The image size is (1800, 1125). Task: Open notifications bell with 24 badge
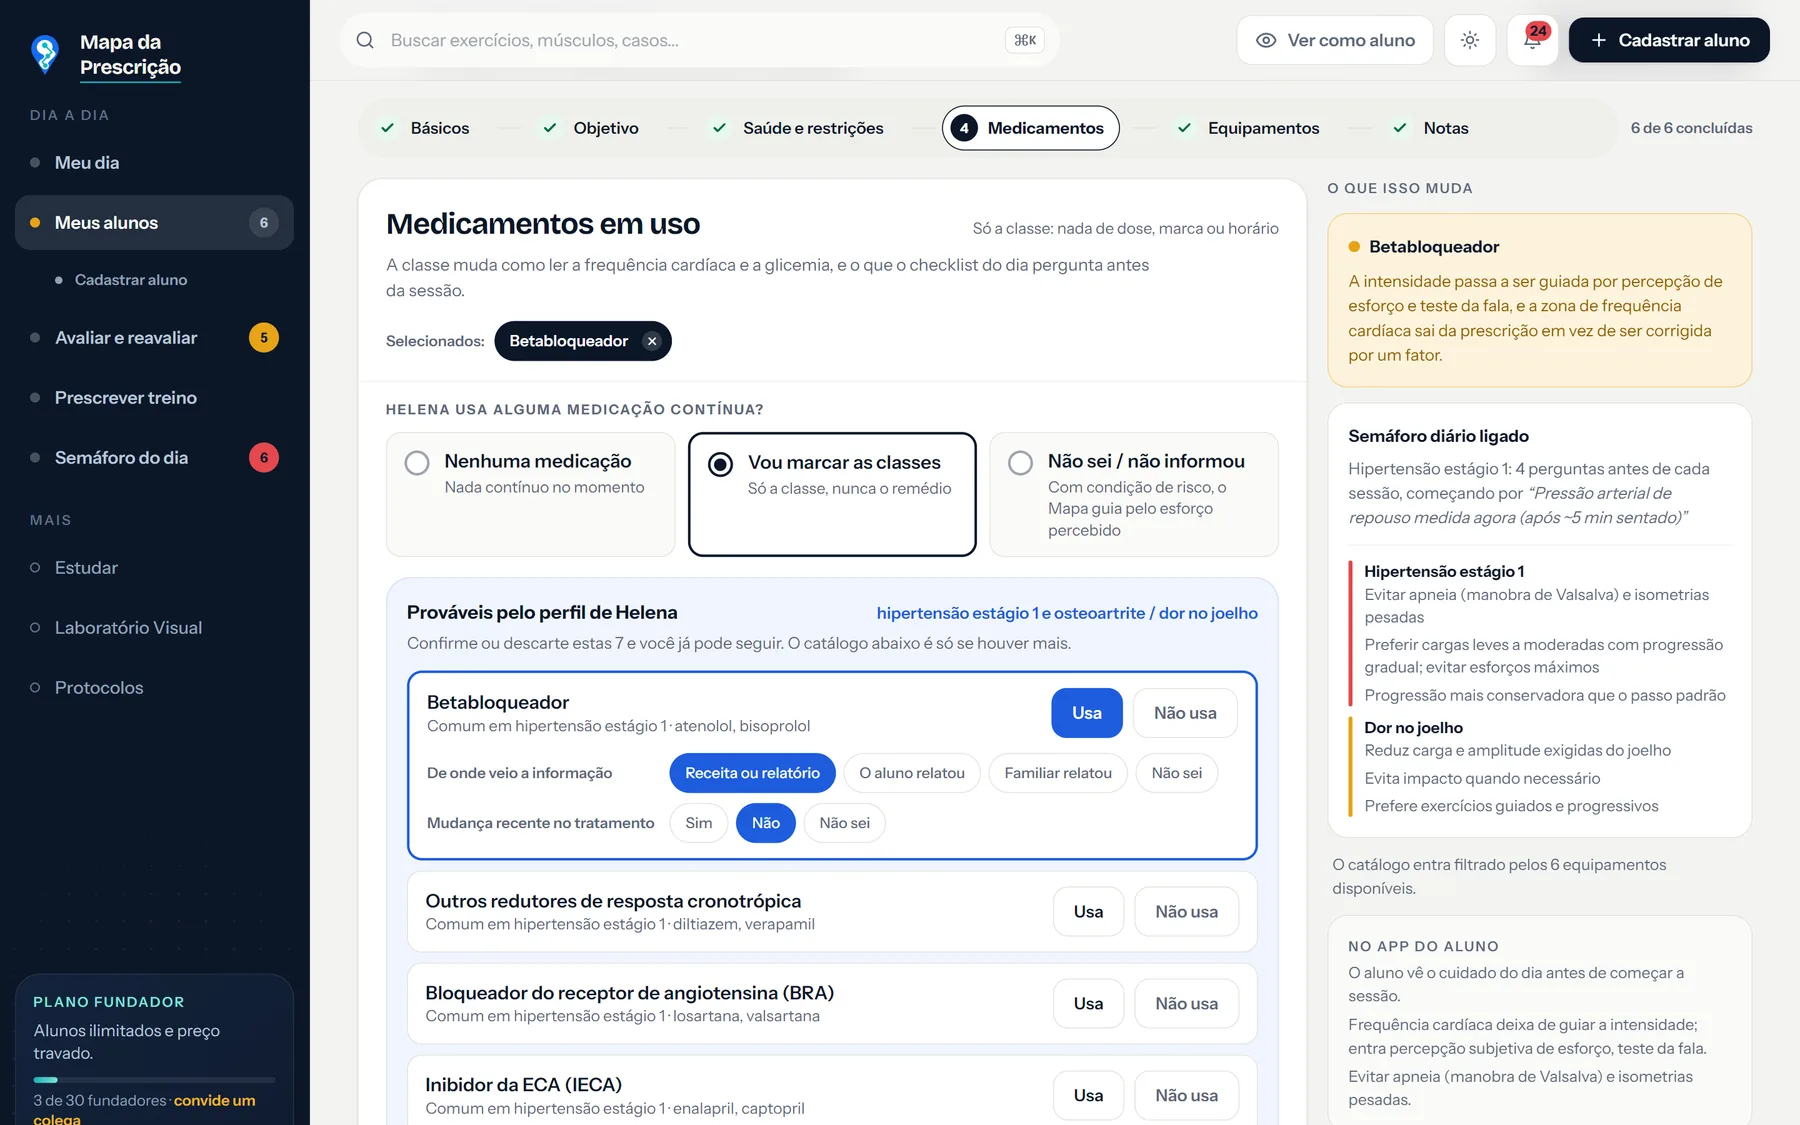click(x=1533, y=40)
